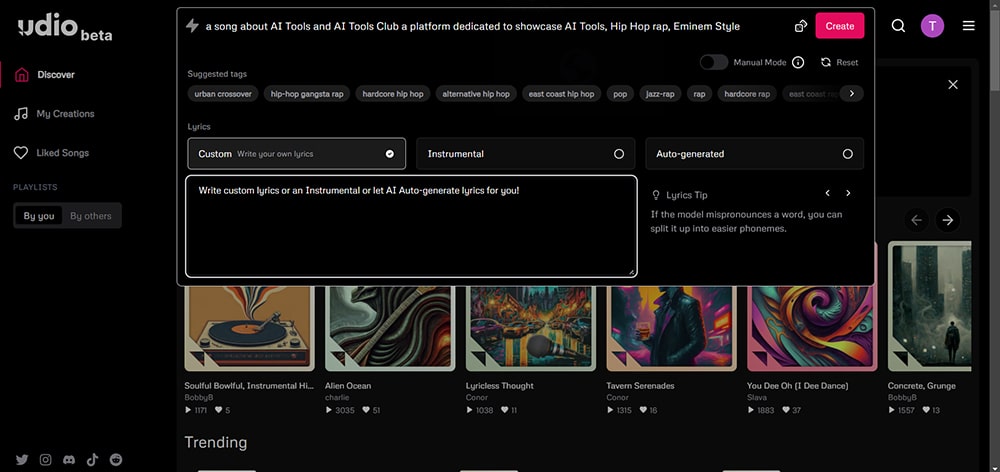Click the lightning bolt prompt icon
1000x472 pixels.
(x=192, y=26)
